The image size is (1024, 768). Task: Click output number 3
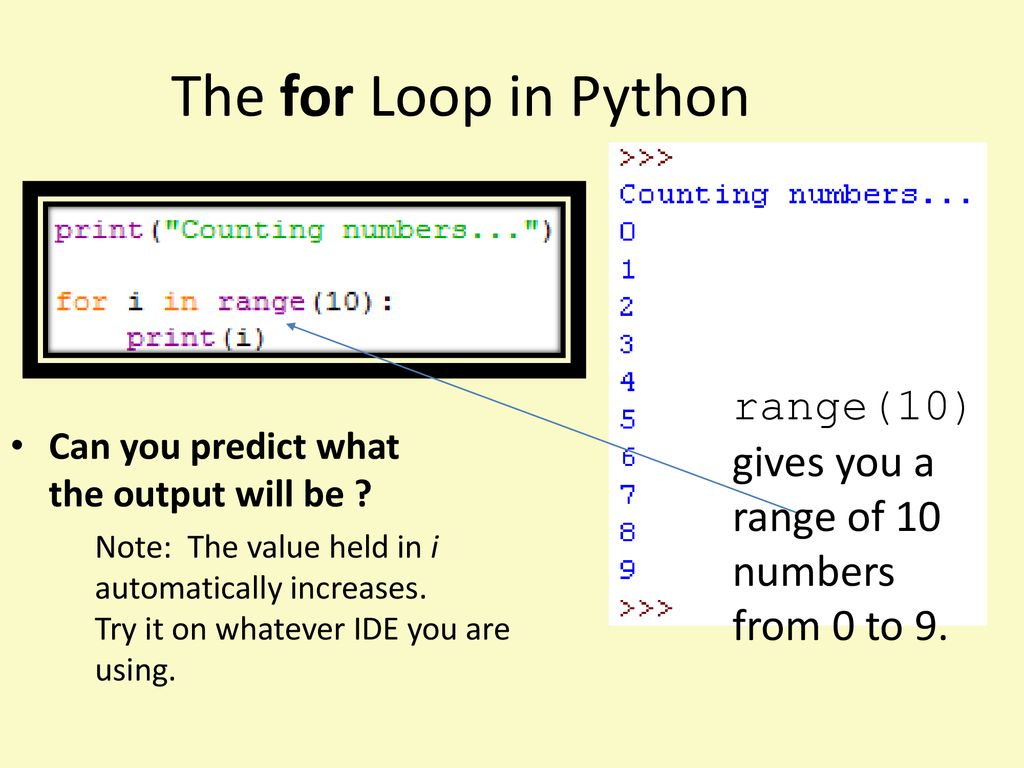coord(627,344)
